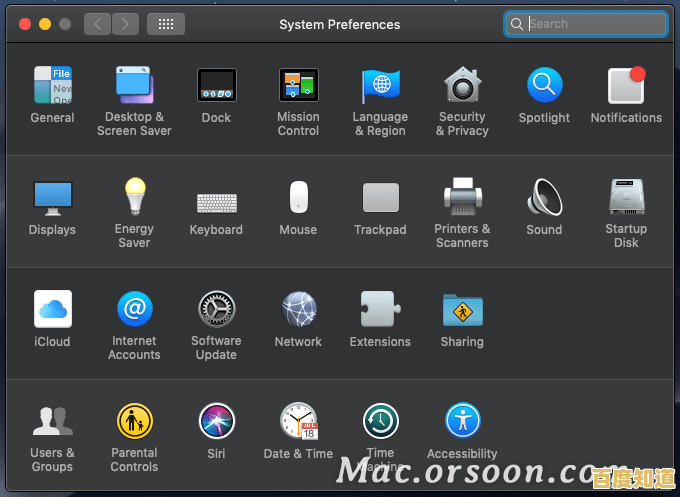The image size is (680, 497).
Task: Click the Energy Saver lightbulb icon
Action: (x=134, y=196)
